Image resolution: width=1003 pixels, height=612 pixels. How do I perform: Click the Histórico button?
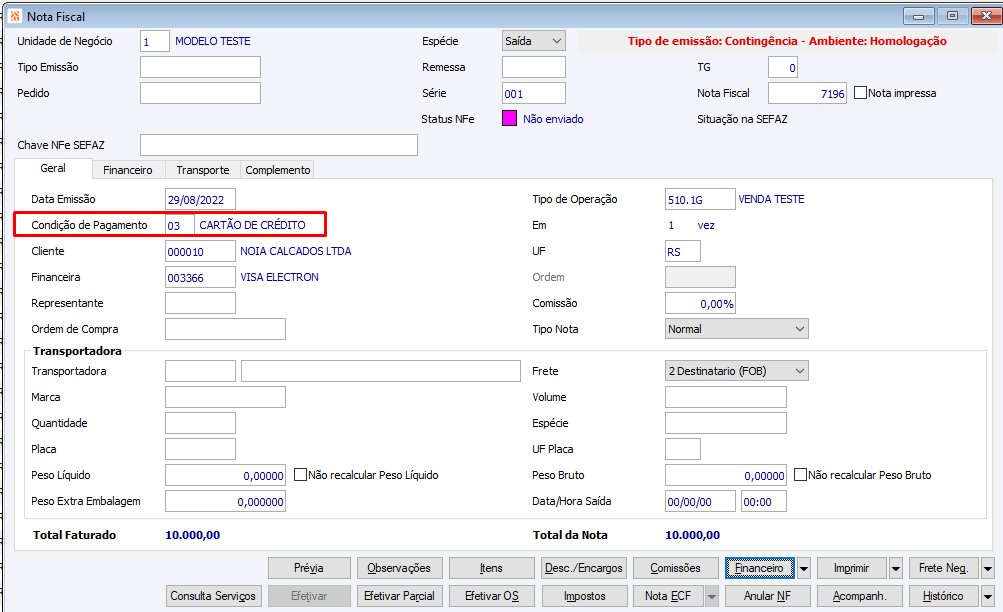(944, 596)
